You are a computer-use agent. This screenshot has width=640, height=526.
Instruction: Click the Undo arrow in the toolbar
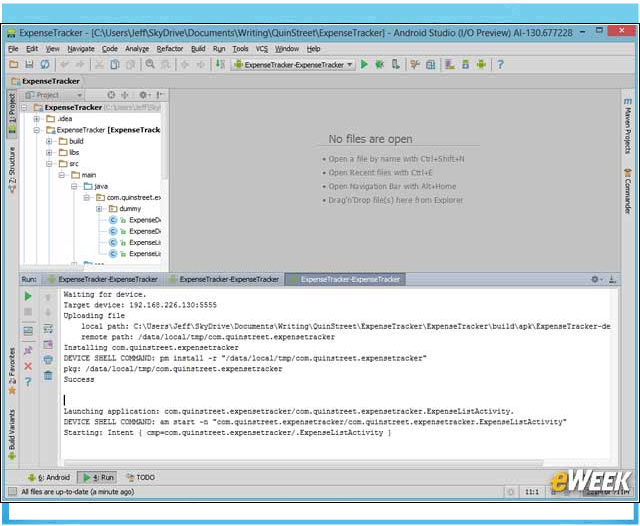pyautogui.click(x=64, y=64)
